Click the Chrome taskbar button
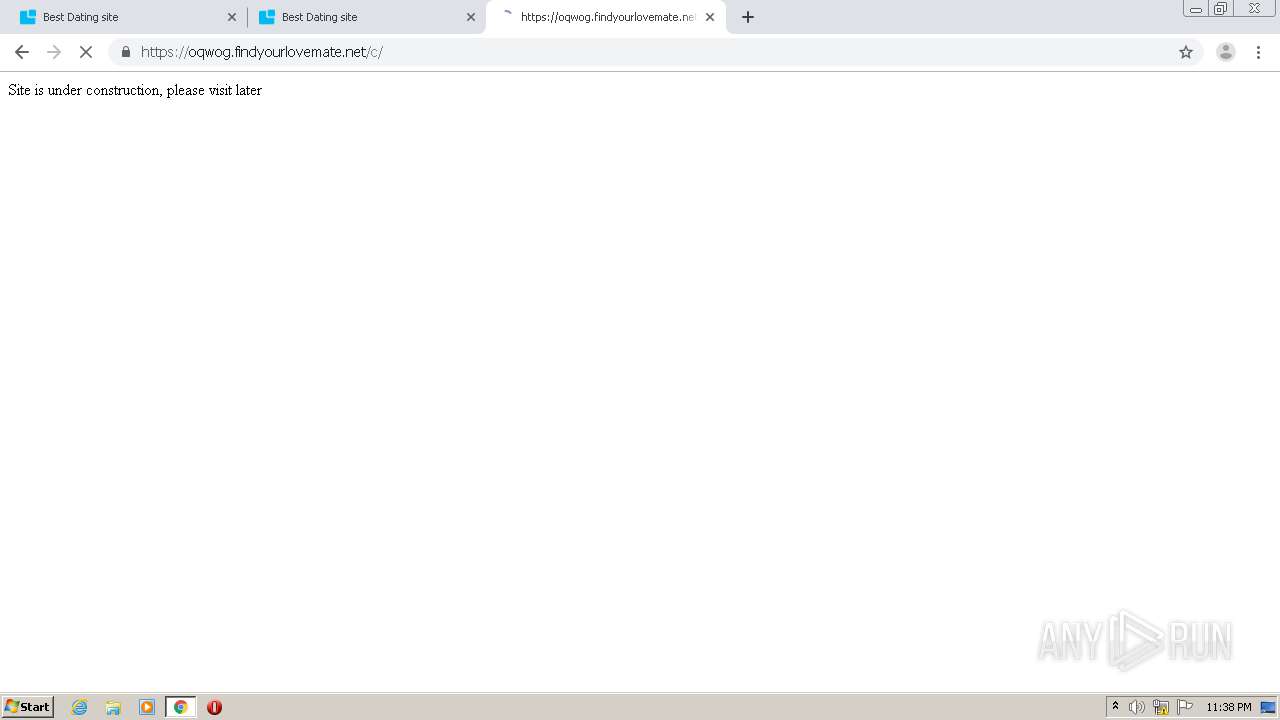The width and height of the screenshot is (1280, 720). tap(180, 707)
